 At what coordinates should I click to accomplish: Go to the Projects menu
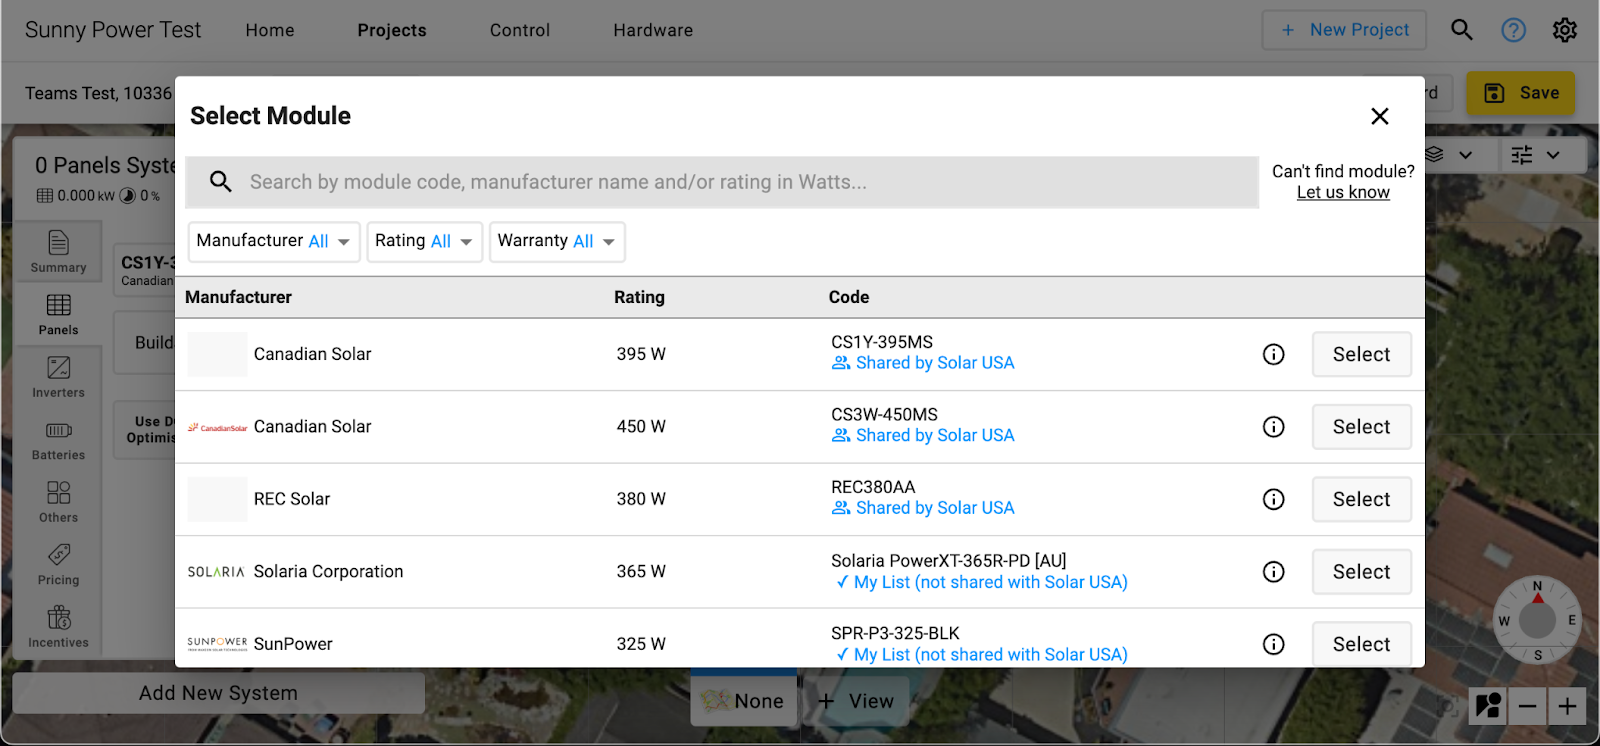coord(392,30)
